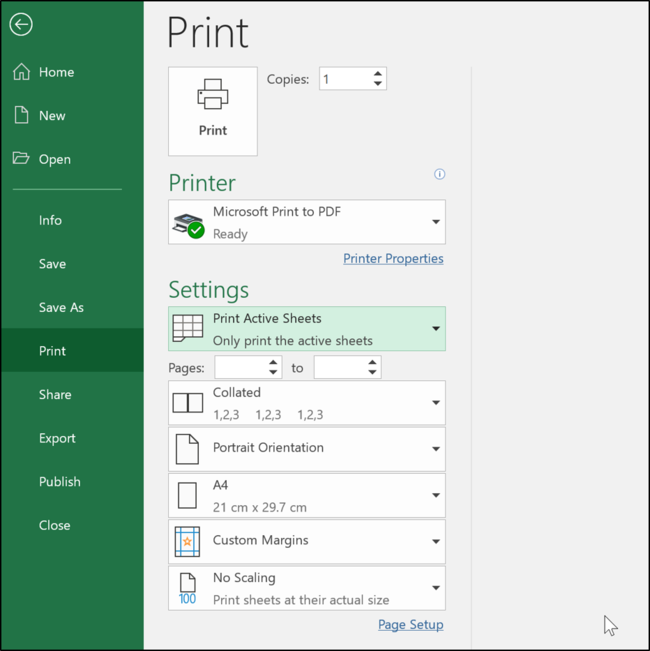650x651 pixels.
Task: Open the Portrait Orientation dropdown
Action: click(x=436, y=449)
